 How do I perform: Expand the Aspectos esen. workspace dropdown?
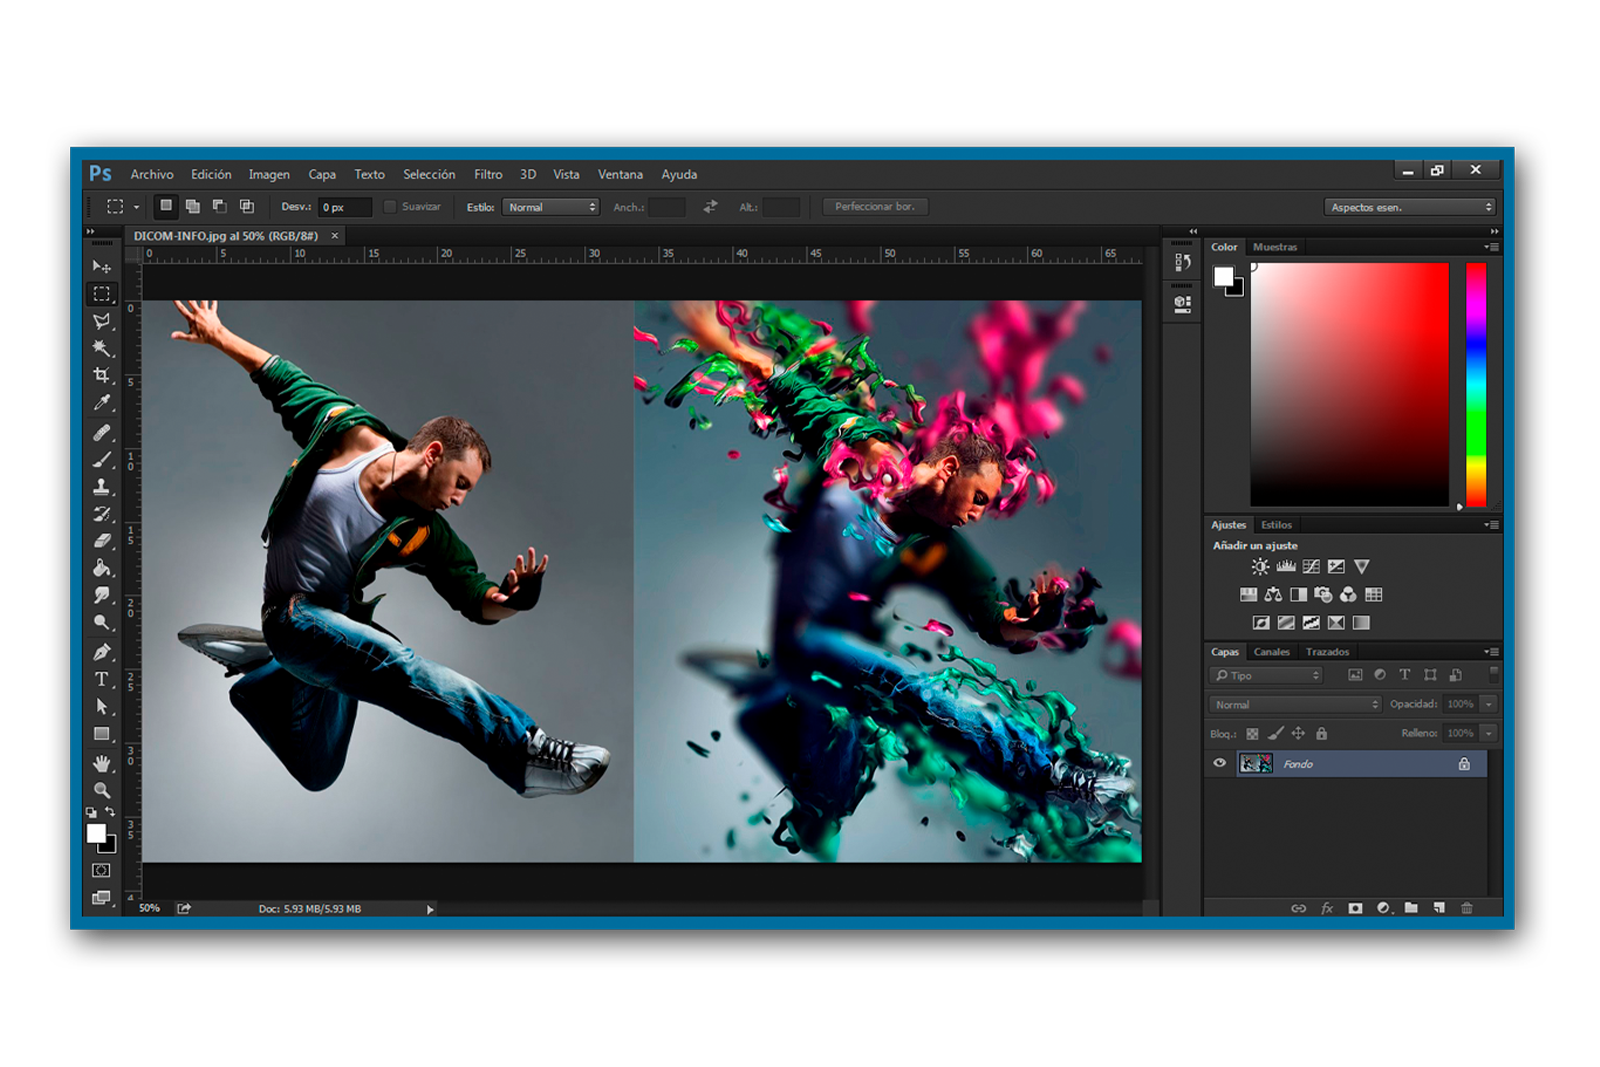coord(1409,207)
